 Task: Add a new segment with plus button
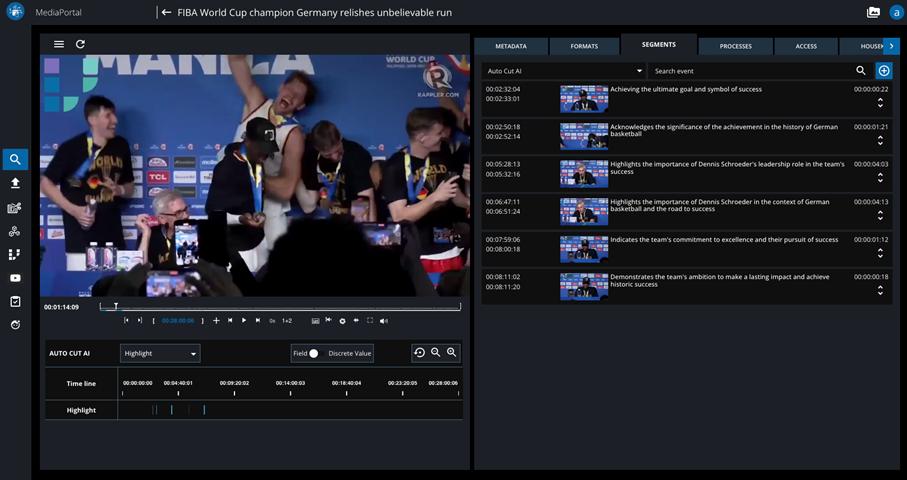(x=883, y=71)
